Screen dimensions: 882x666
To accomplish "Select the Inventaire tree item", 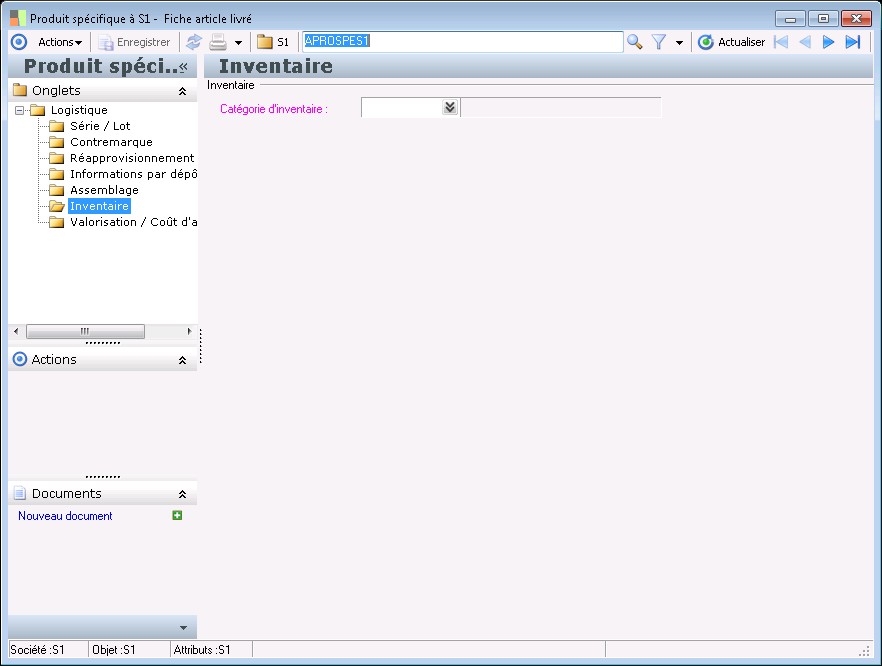I will [x=99, y=206].
